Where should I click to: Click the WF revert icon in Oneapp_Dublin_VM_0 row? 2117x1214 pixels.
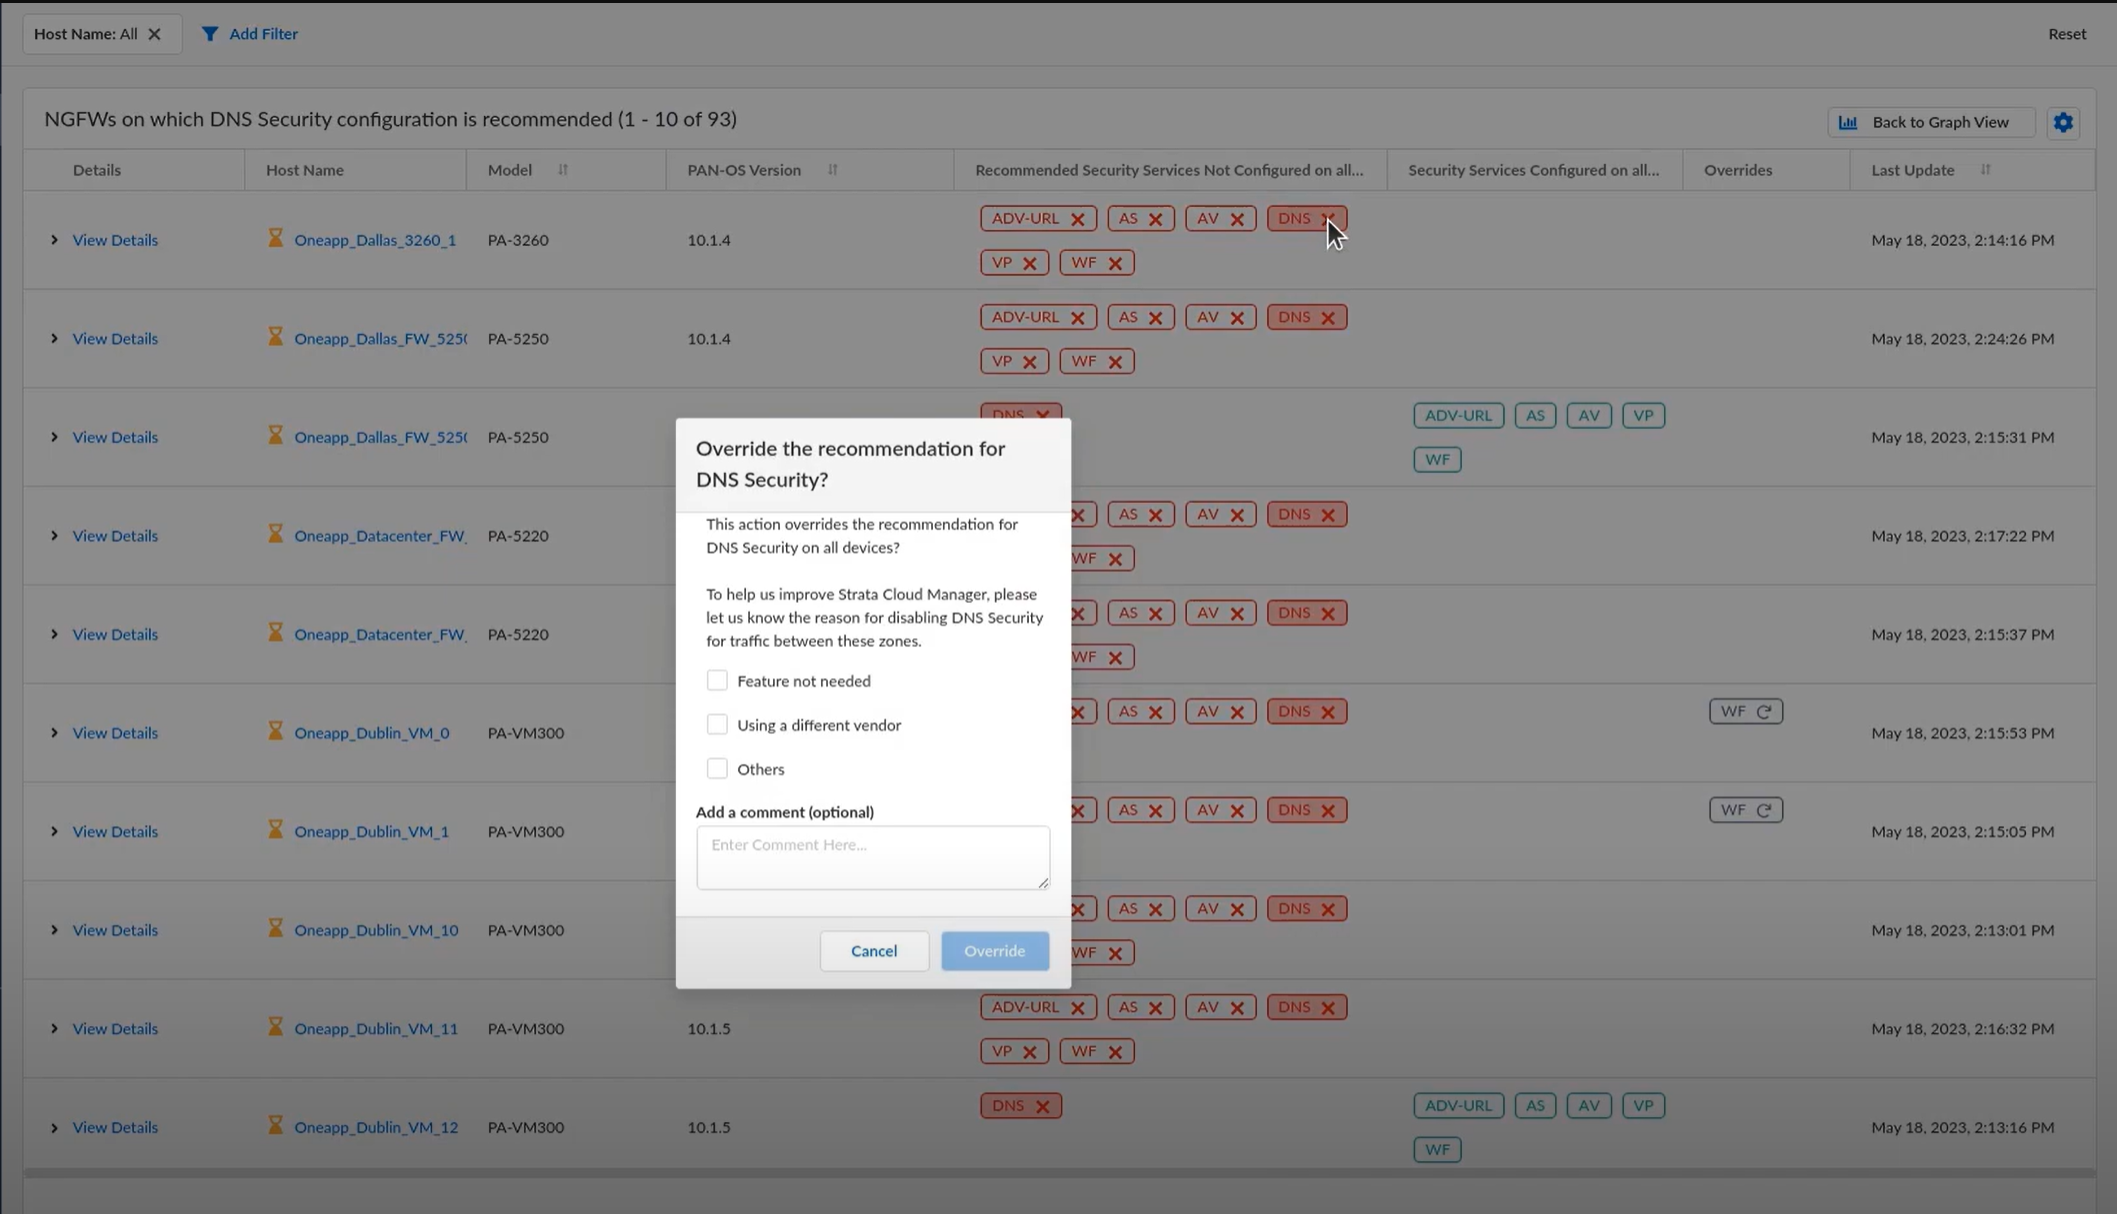click(x=1764, y=712)
